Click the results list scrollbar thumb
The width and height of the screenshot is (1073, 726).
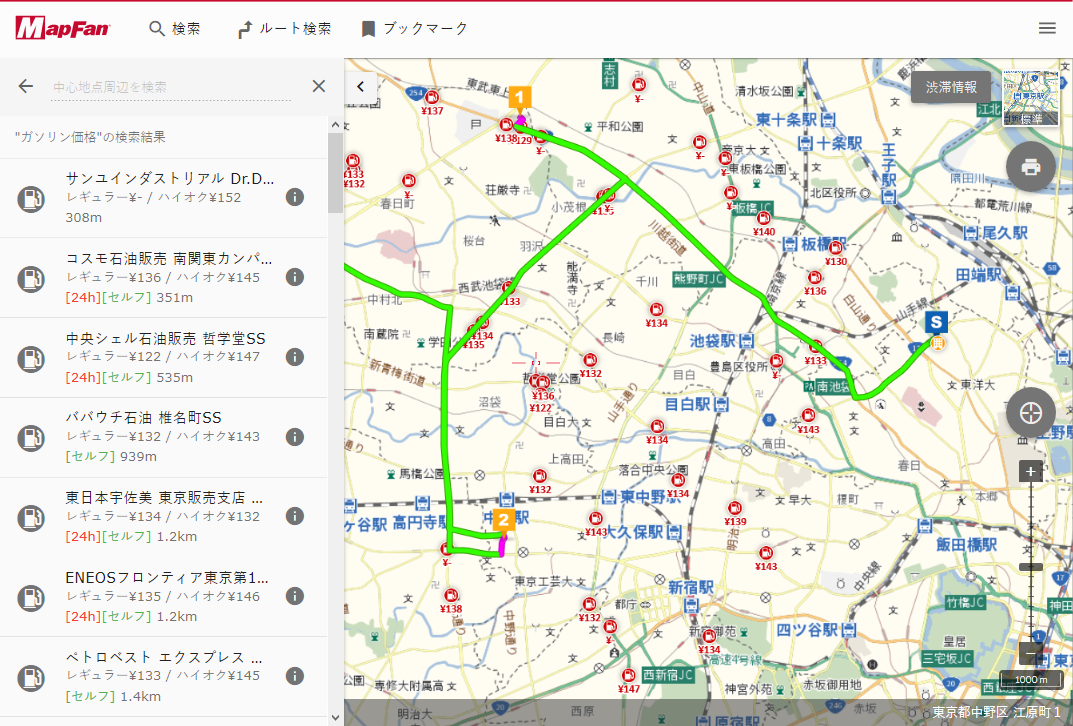335,172
